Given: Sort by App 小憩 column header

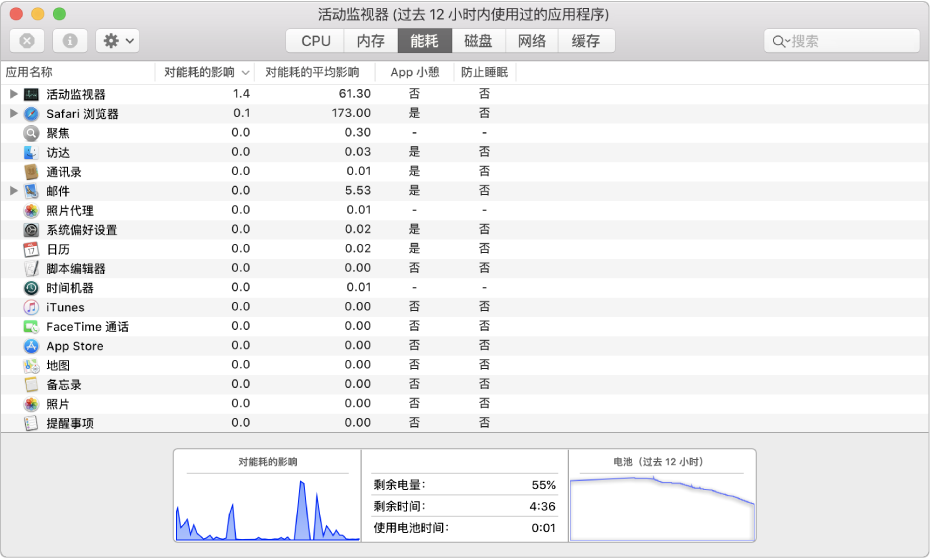Looking at the screenshot, I should 414,72.
